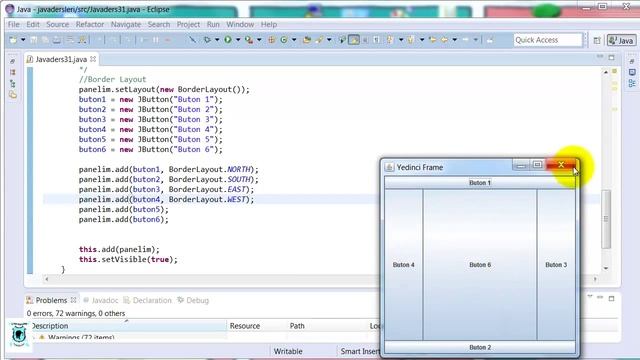
Task: Click the Next Annotation icon
Action: coord(391,40)
